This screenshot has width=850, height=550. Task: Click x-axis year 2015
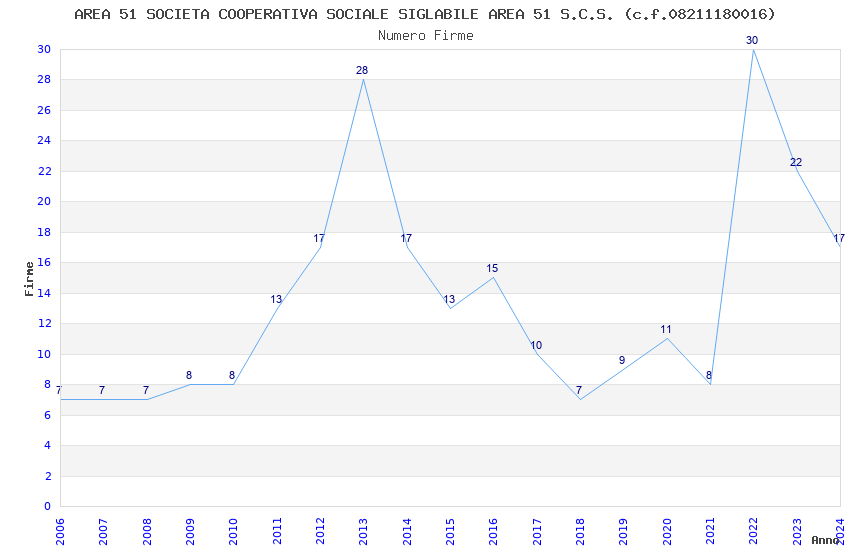(x=450, y=531)
